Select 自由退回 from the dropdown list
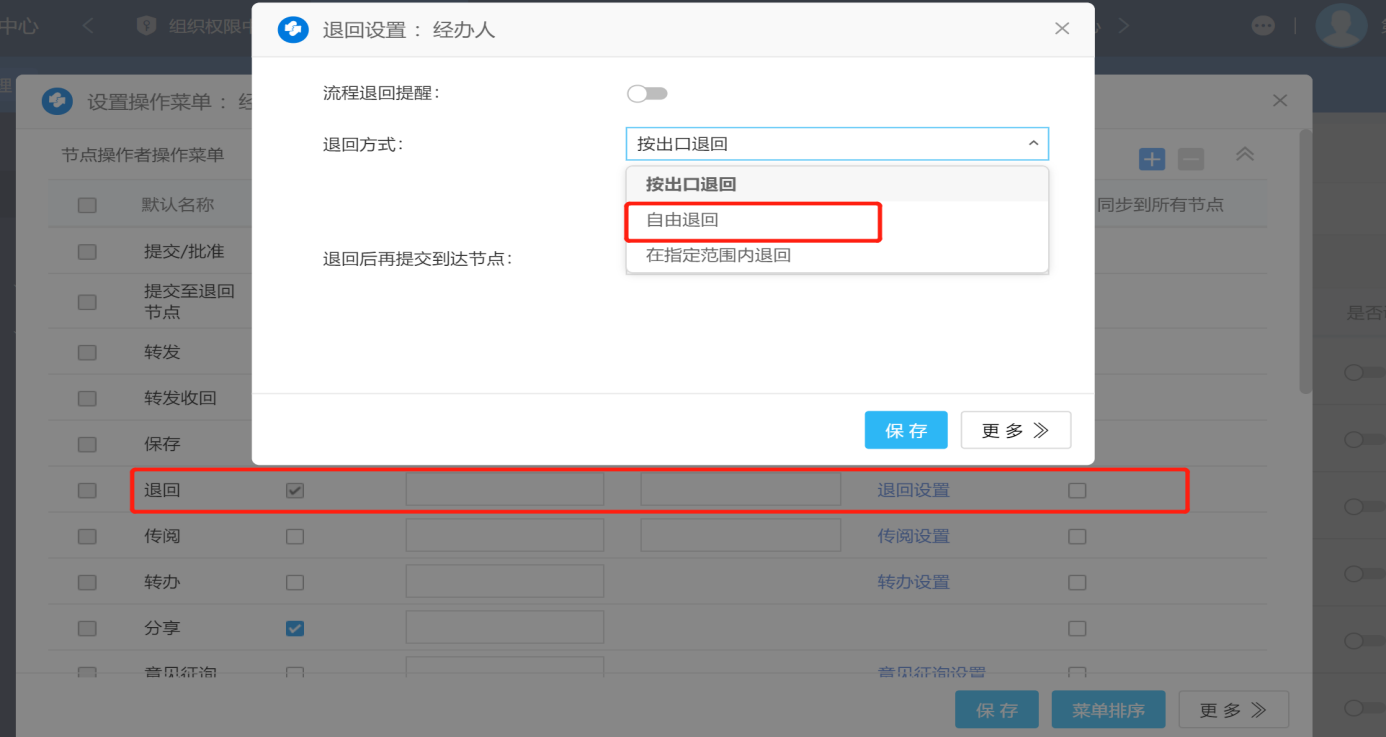Screen dimensions: 1386x737 click(x=683, y=220)
